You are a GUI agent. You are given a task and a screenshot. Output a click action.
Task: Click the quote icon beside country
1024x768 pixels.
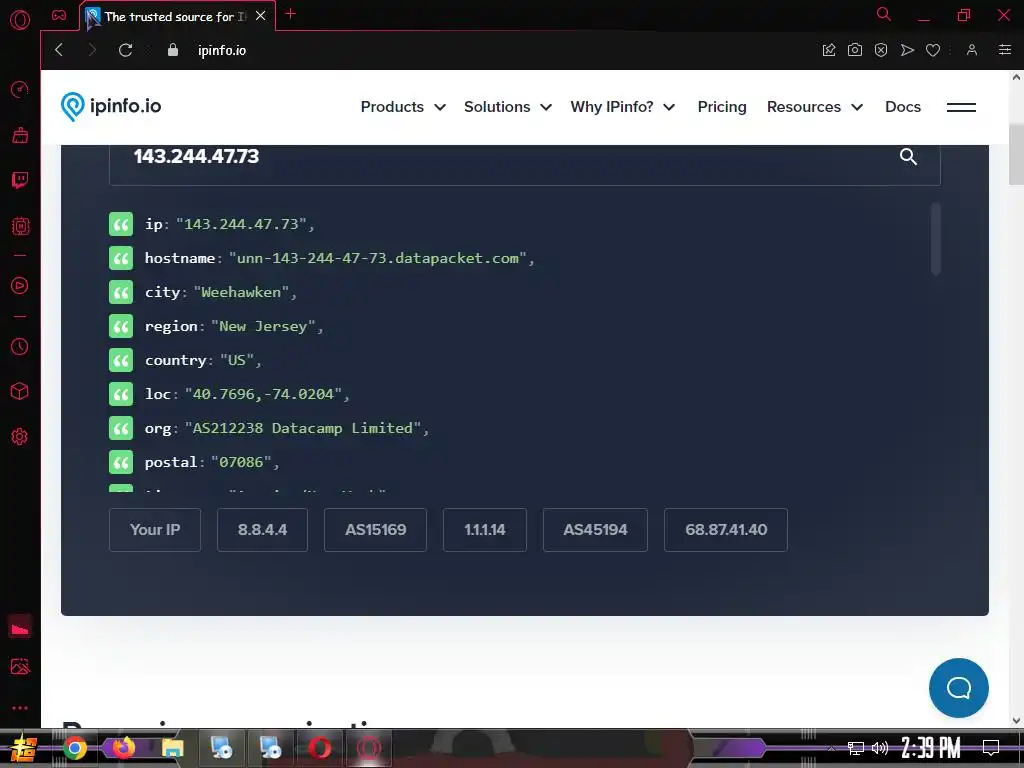(121, 360)
